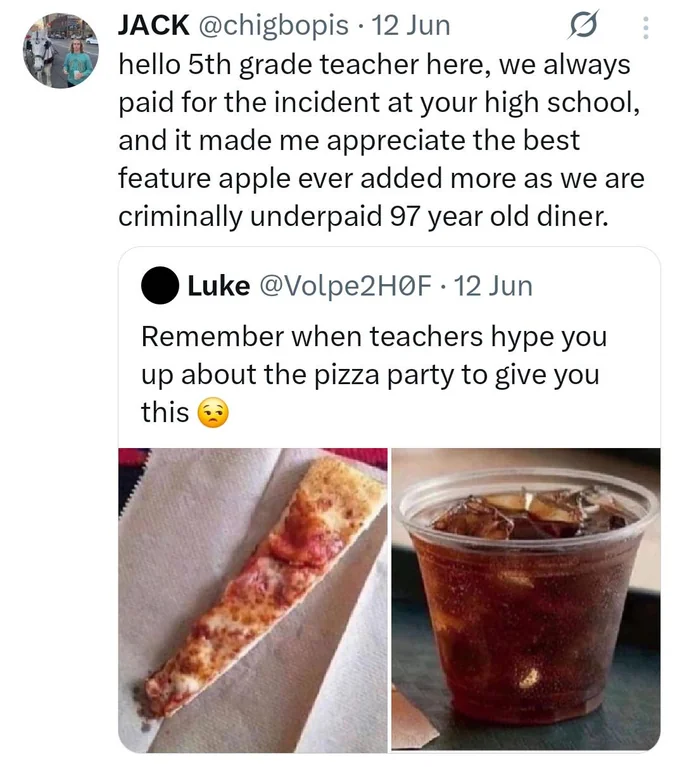Click the line "hello 5th grade teacher here"
The image size is (677, 767).
click(x=374, y=64)
